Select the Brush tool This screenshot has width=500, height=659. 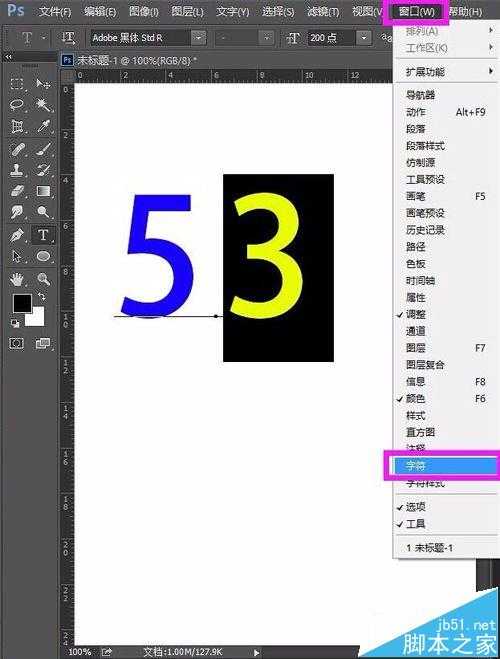pyautogui.click(x=43, y=149)
